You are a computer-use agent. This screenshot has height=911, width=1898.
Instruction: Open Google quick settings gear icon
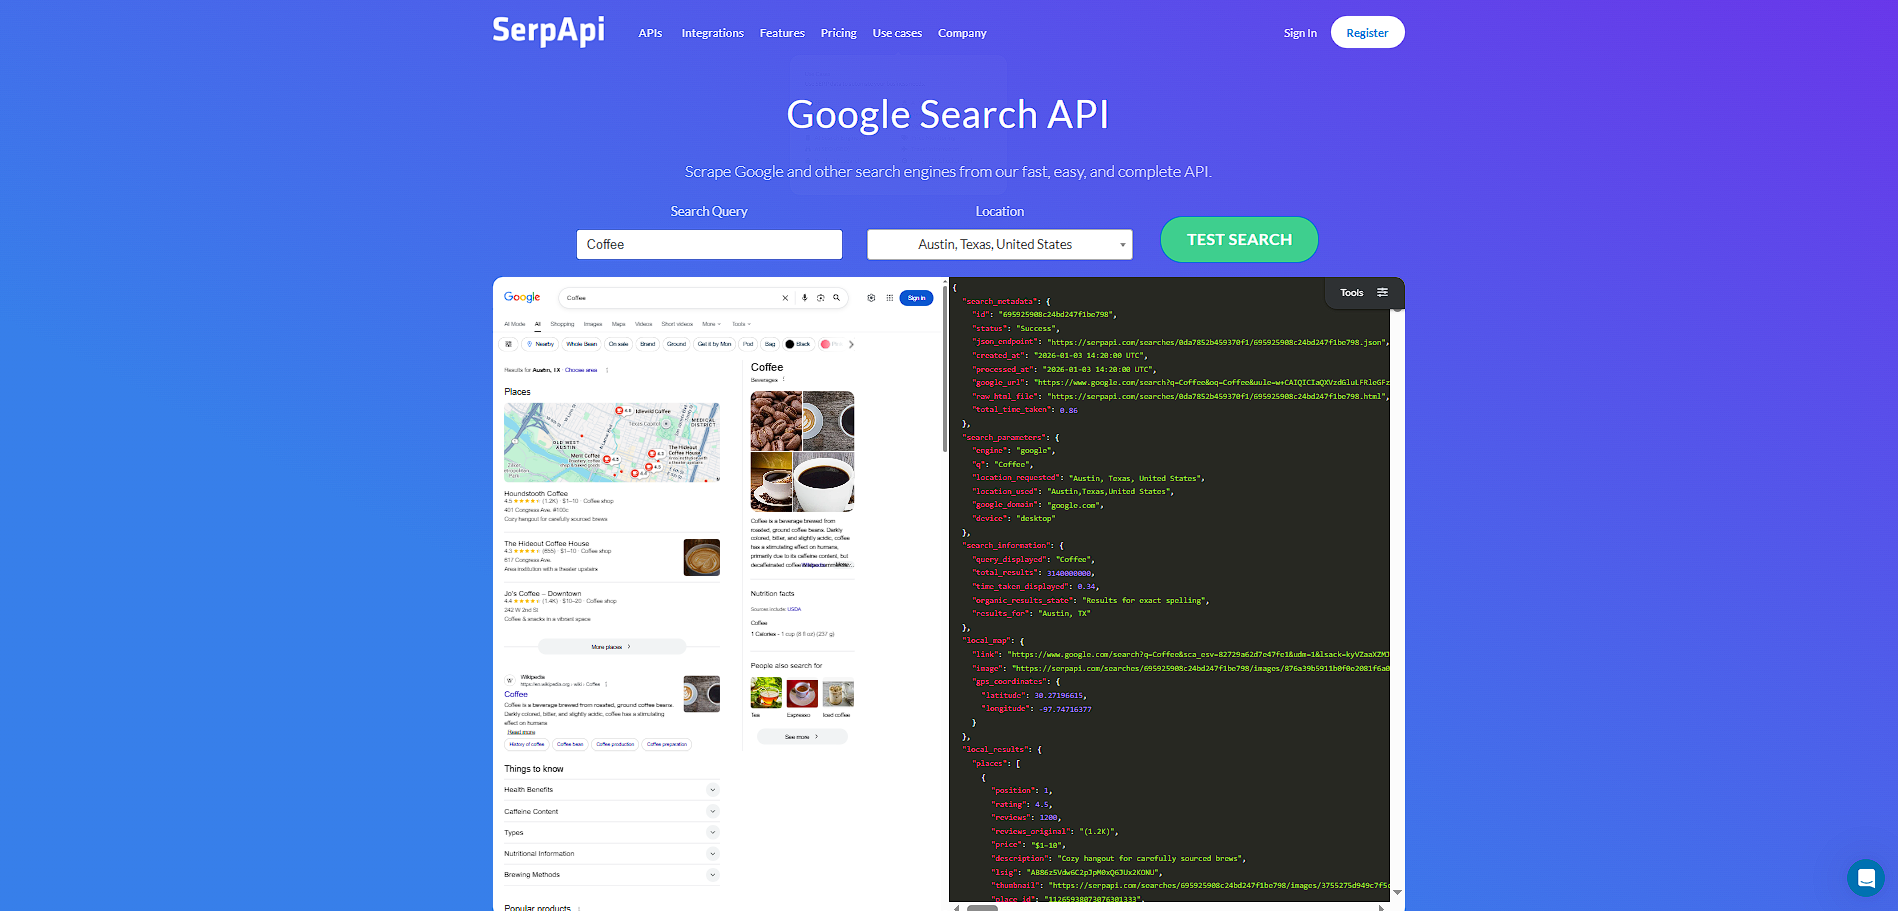point(871,298)
